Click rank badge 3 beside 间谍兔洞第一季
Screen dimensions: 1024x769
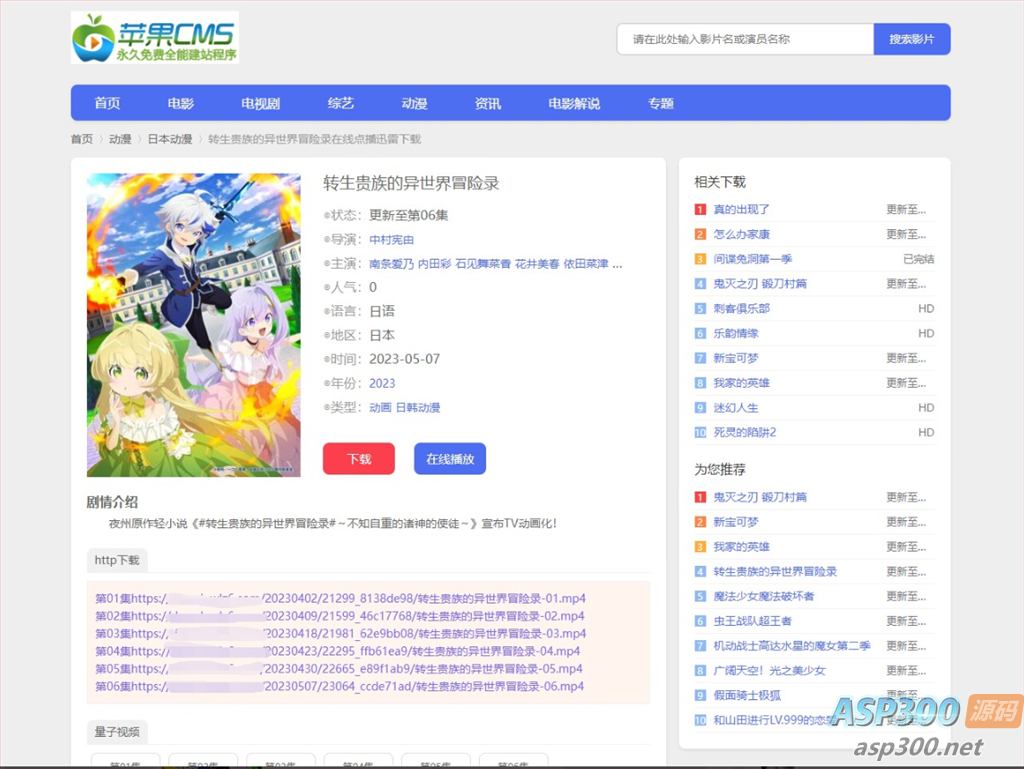(x=700, y=259)
